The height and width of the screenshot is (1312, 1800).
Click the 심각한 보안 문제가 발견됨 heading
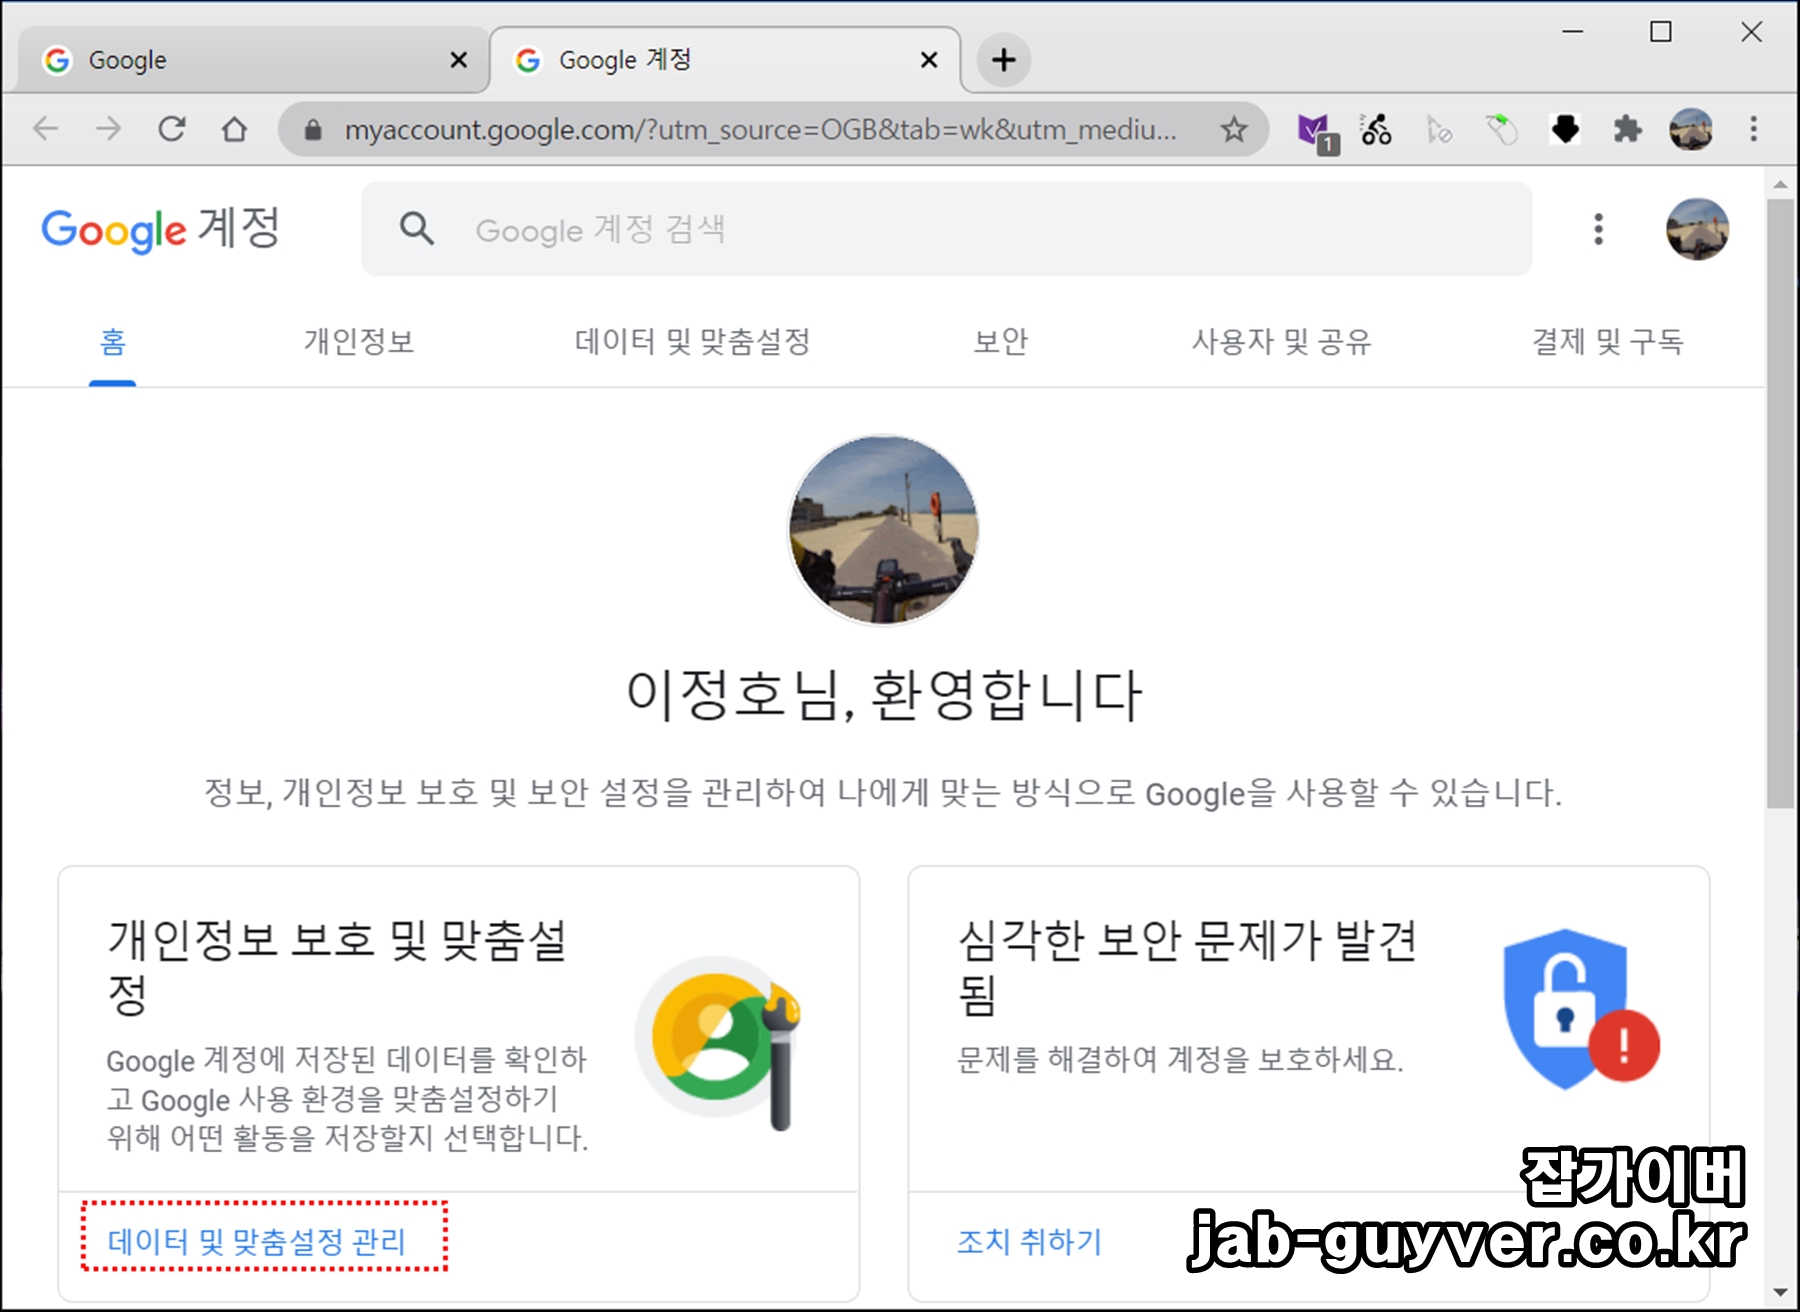click(1188, 966)
